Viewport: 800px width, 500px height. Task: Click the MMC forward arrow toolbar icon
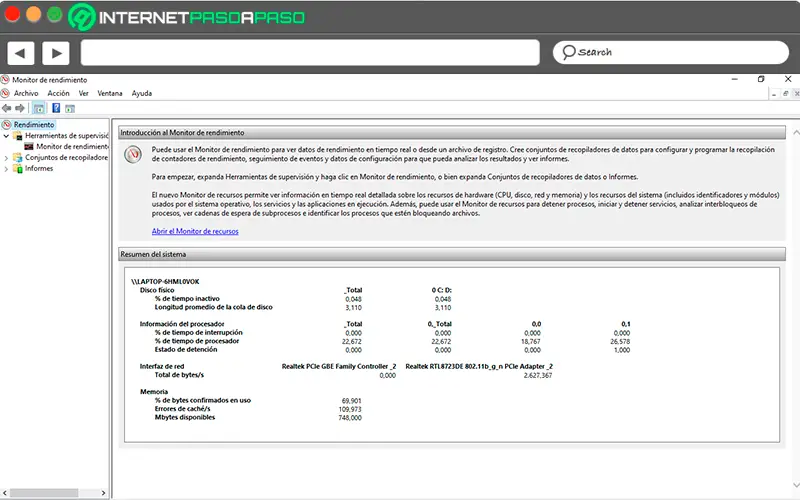20,108
